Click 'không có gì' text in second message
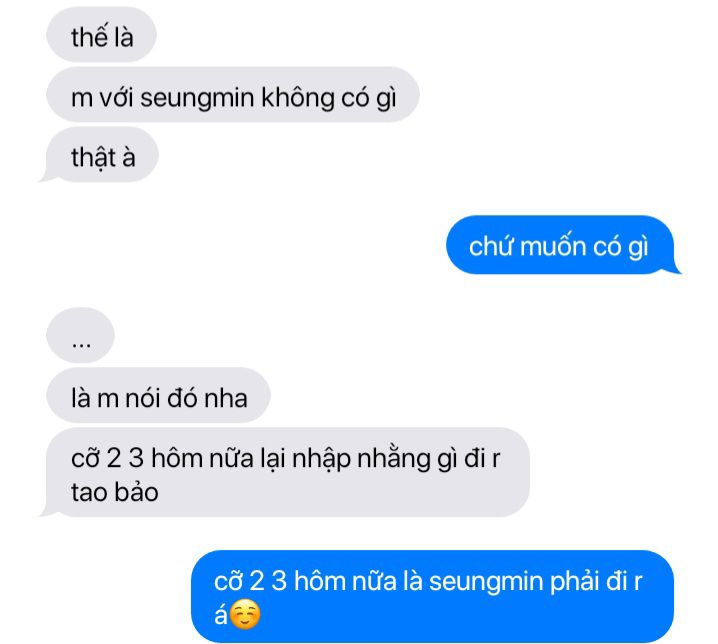The height and width of the screenshot is (644, 718). pos(329,98)
